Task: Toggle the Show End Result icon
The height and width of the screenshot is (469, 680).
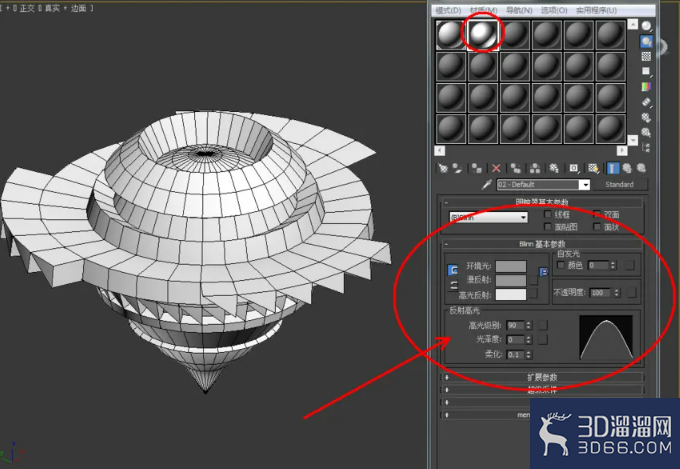Action: 613,168
